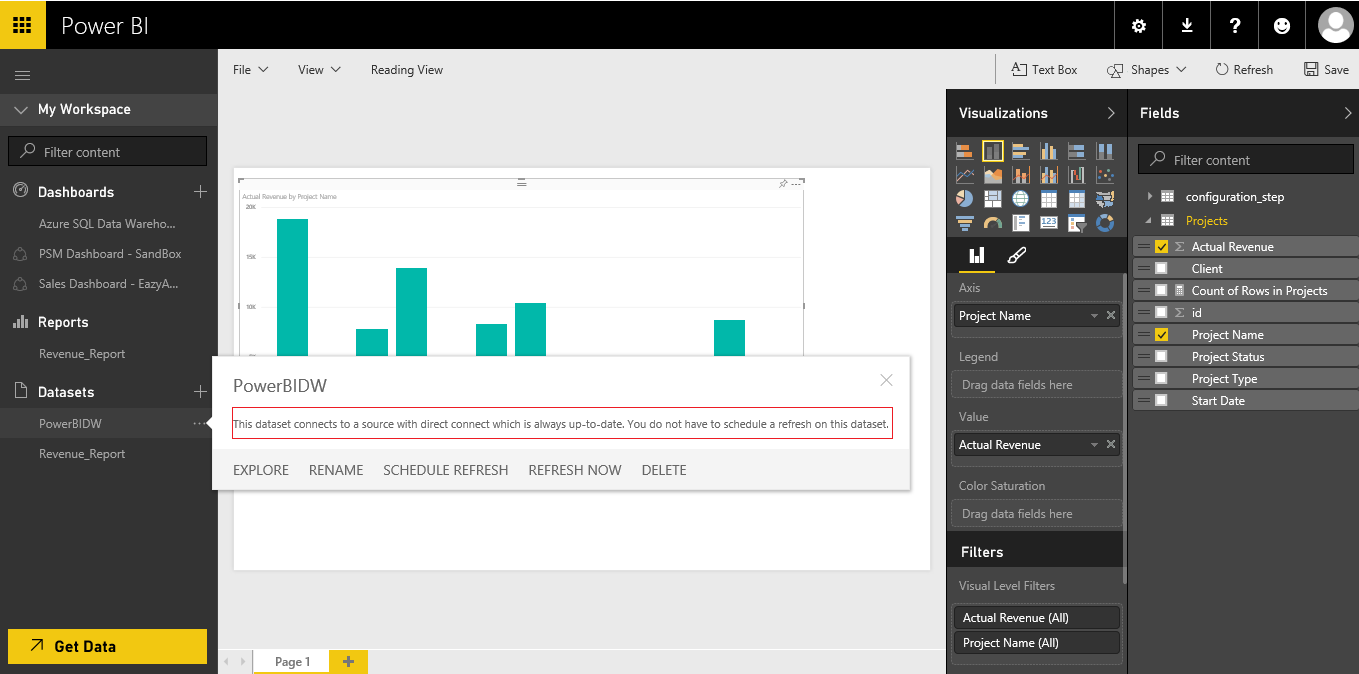Choose the clustered bar chart visualization
The width and height of the screenshot is (1359, 674).
tap(1021, 151)
